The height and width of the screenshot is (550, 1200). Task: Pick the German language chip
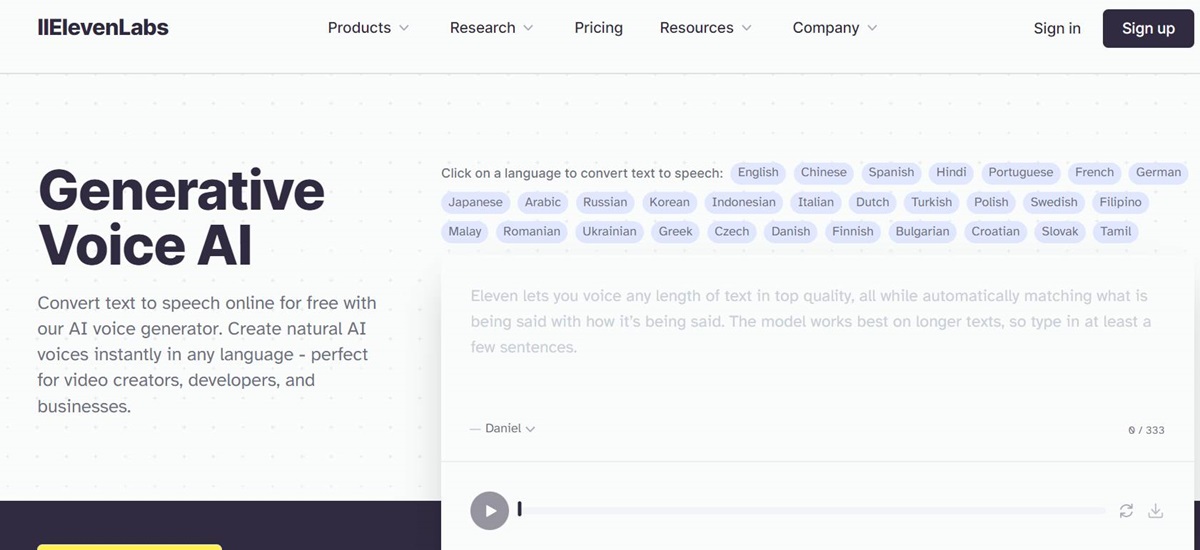(1158, 173)
